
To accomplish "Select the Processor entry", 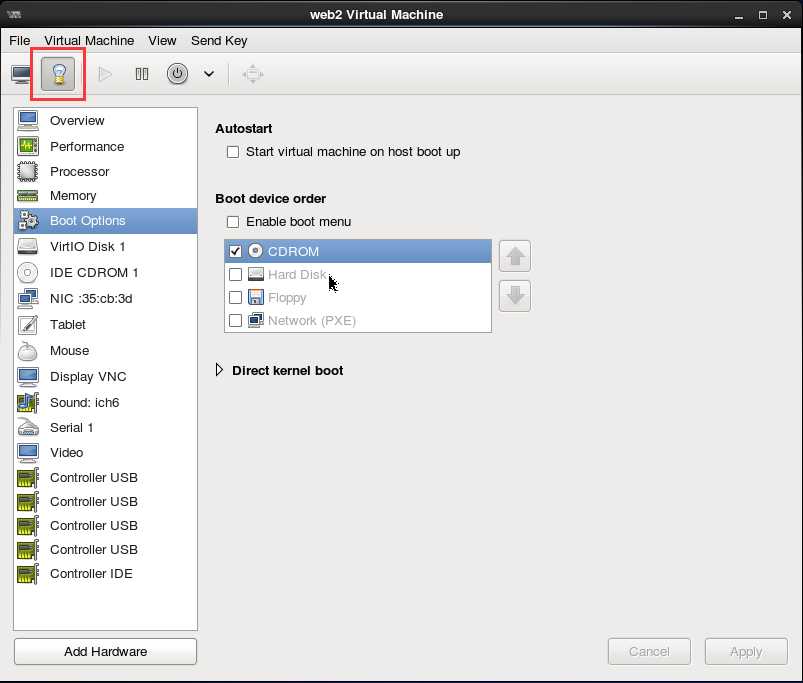I will [x=105, y=172].
